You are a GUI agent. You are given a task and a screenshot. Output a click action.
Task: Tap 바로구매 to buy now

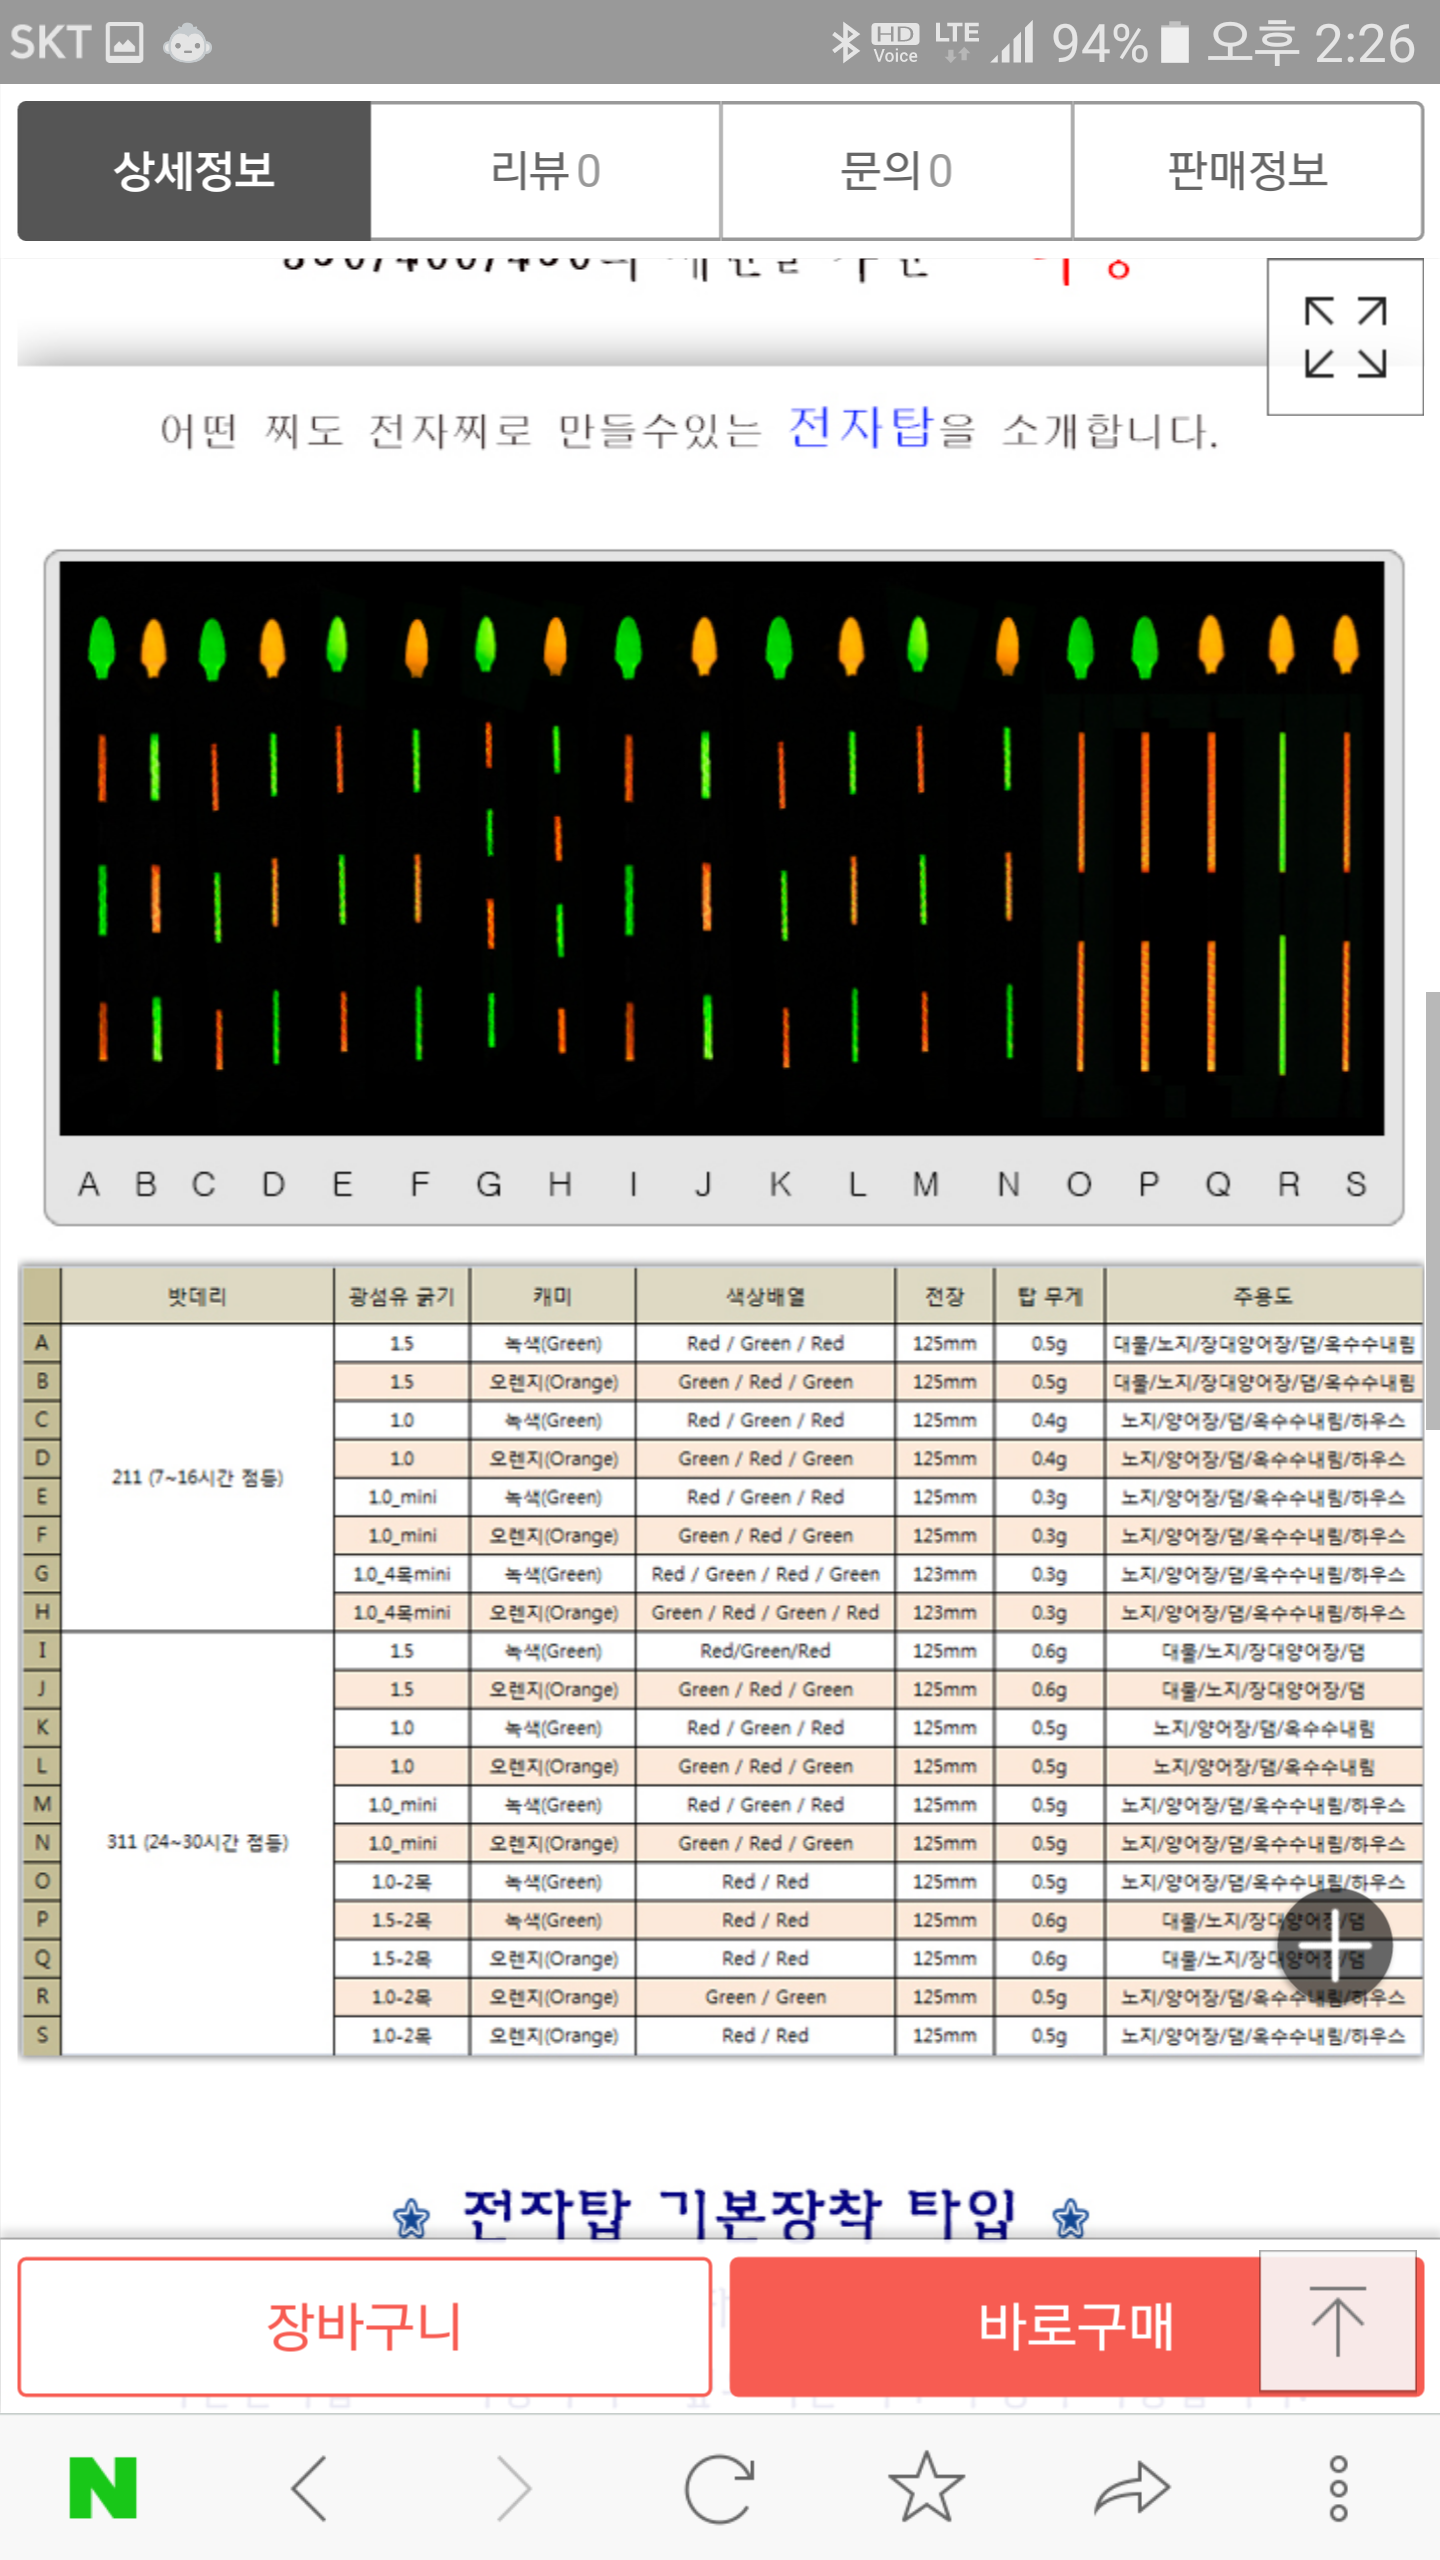click(x=1075, y=2326)
